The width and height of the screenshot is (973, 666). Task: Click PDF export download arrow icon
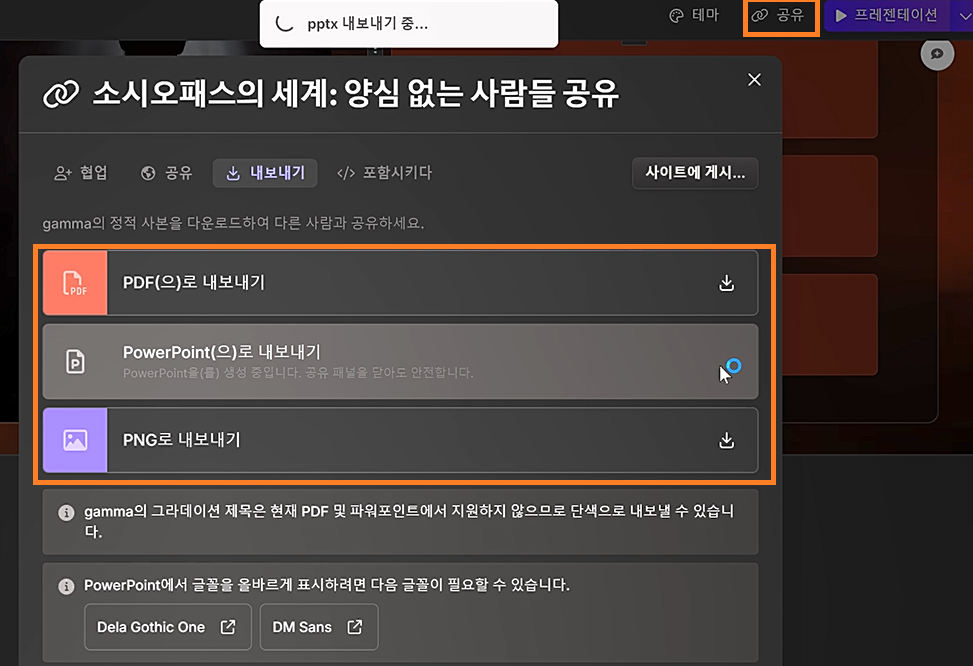[x=726, y=283]
